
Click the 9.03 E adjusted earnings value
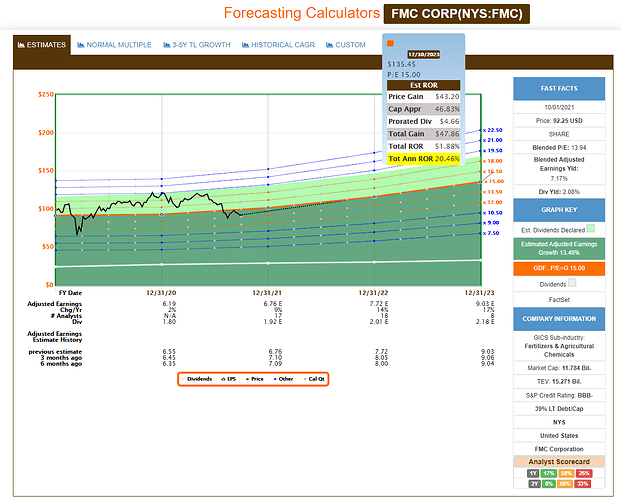click(x=485, y=304)
